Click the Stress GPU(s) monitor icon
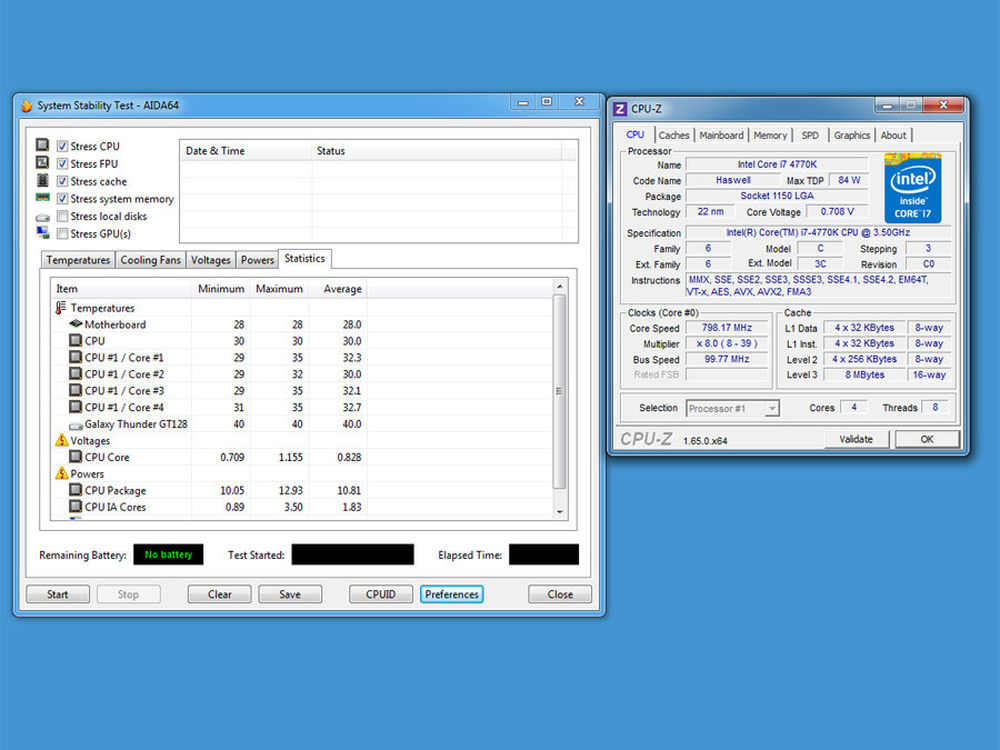 43,233
